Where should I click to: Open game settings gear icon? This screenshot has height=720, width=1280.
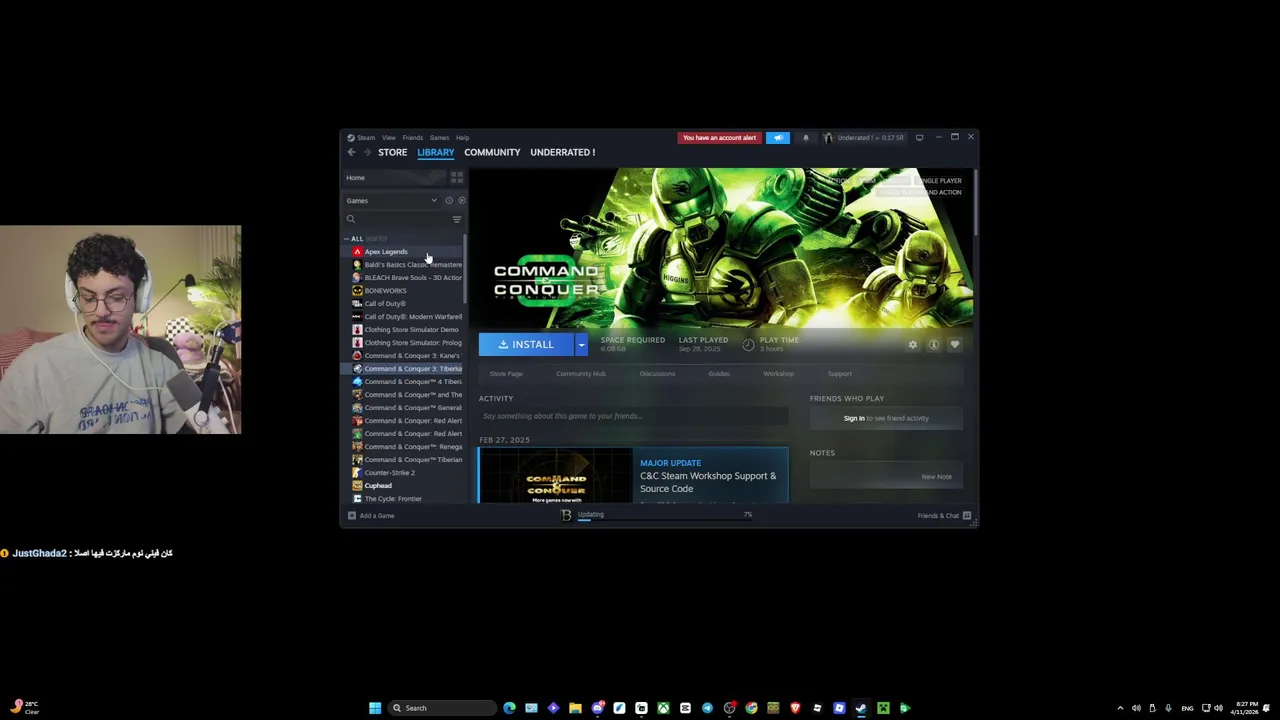click(912, 344)
